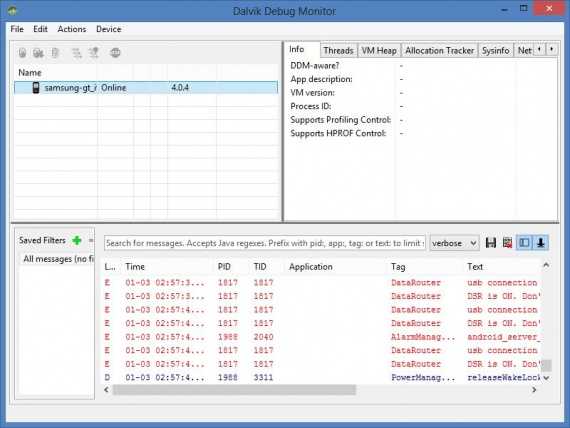This screenshot has width=570, height=428.
Task: Click log scrollbar down arrow
Action: (x=546, y=378)
